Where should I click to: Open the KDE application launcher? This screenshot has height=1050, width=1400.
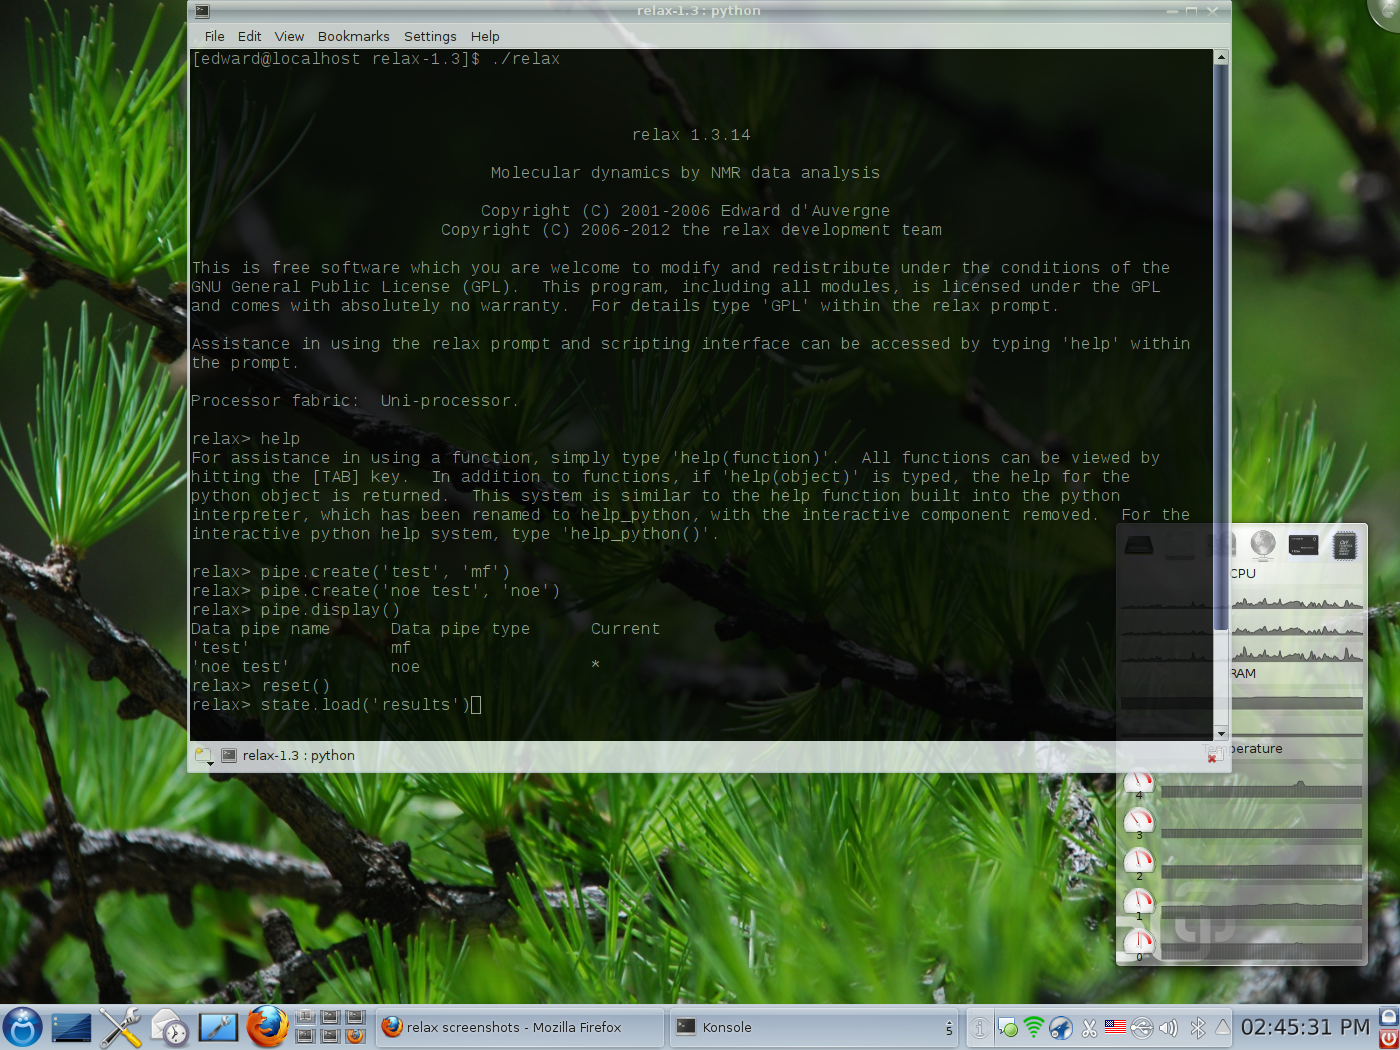[x=22, y=1027]
